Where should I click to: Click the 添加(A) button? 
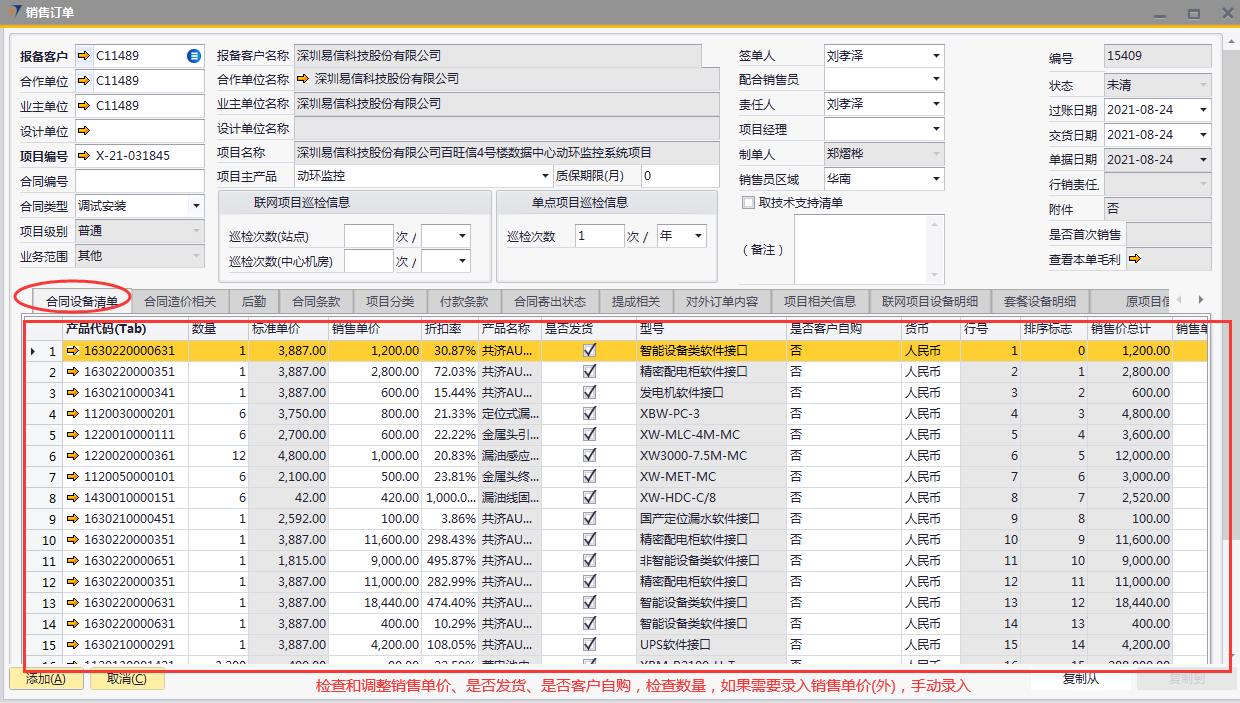(x=46, y=679)
